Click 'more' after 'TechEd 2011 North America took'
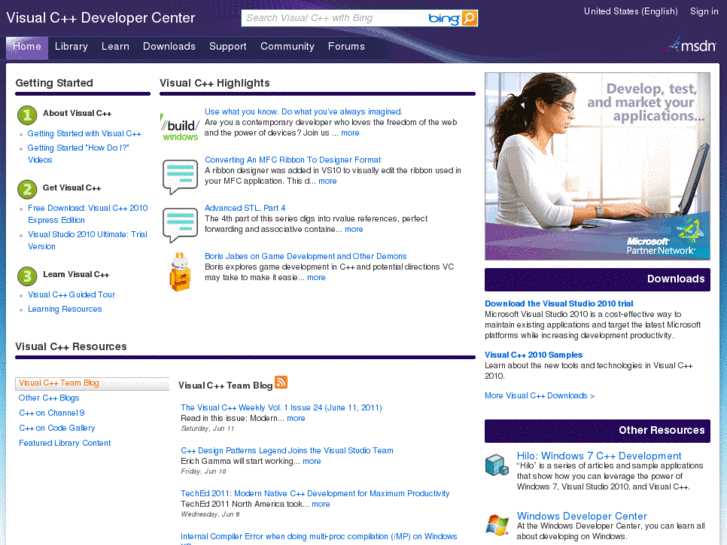The image size is (727, 545). tap(321, 504)
